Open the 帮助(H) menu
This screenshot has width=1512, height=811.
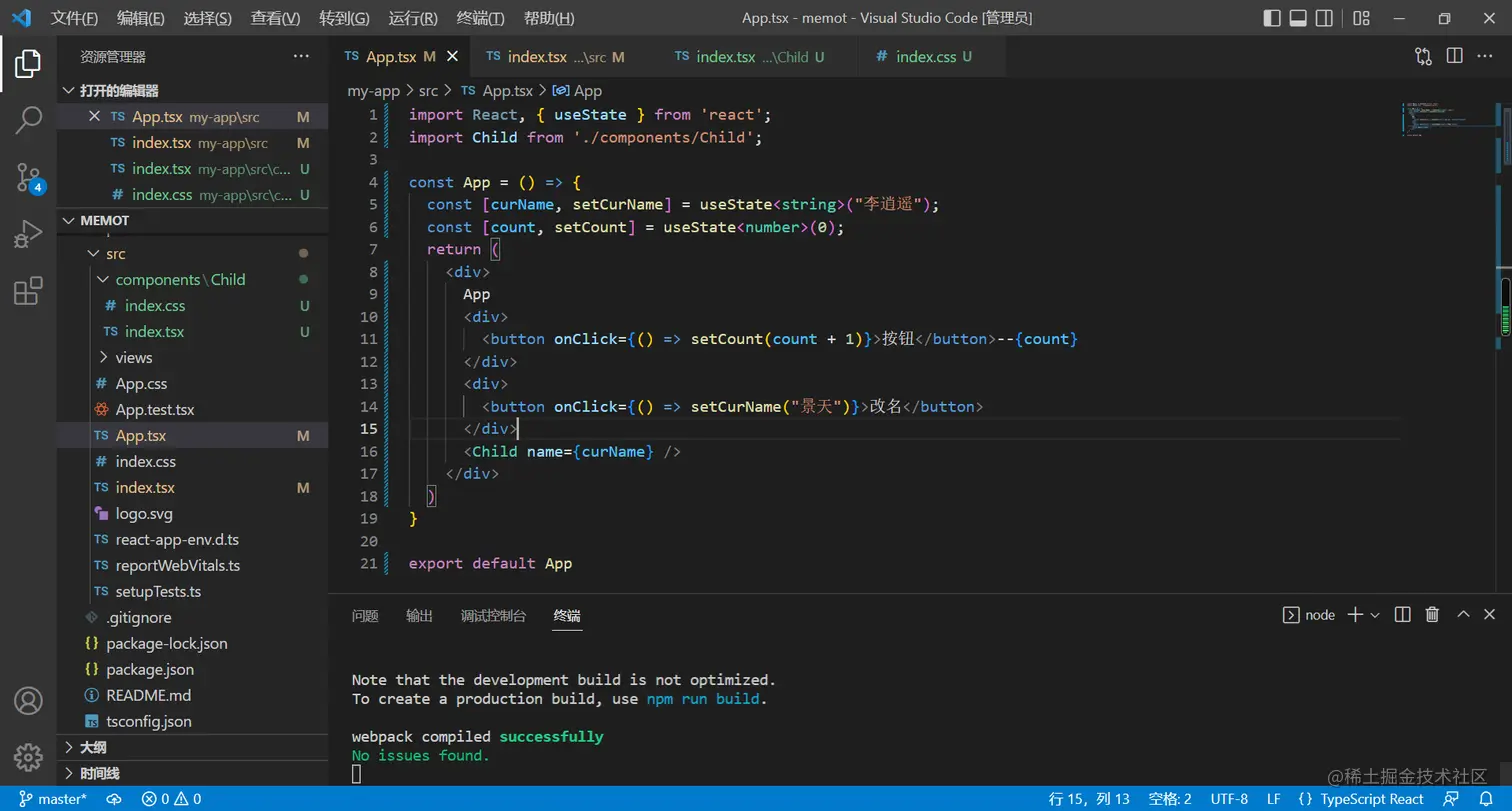[x=549, y=18]
